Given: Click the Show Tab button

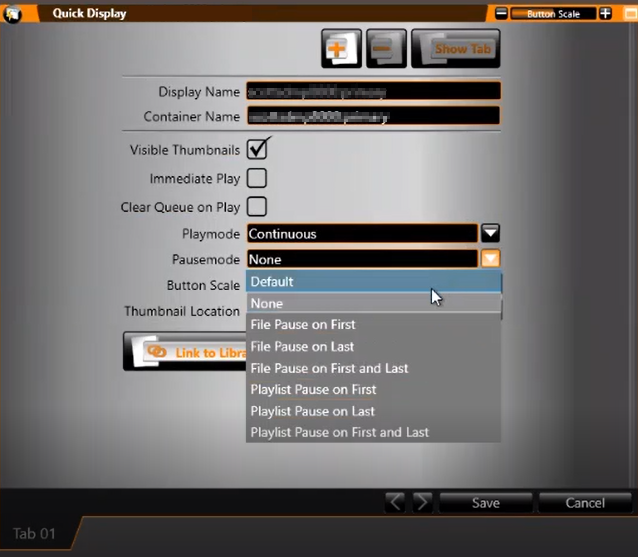Looking at the screenshot, I should pyautogui.click(x=456, y=48).
